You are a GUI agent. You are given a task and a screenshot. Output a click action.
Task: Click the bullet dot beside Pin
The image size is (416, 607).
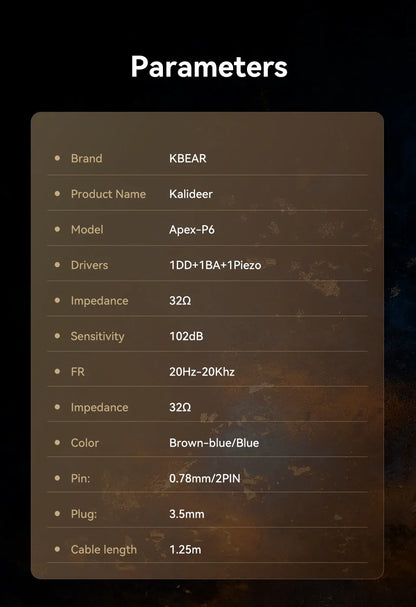click(57, 478)
